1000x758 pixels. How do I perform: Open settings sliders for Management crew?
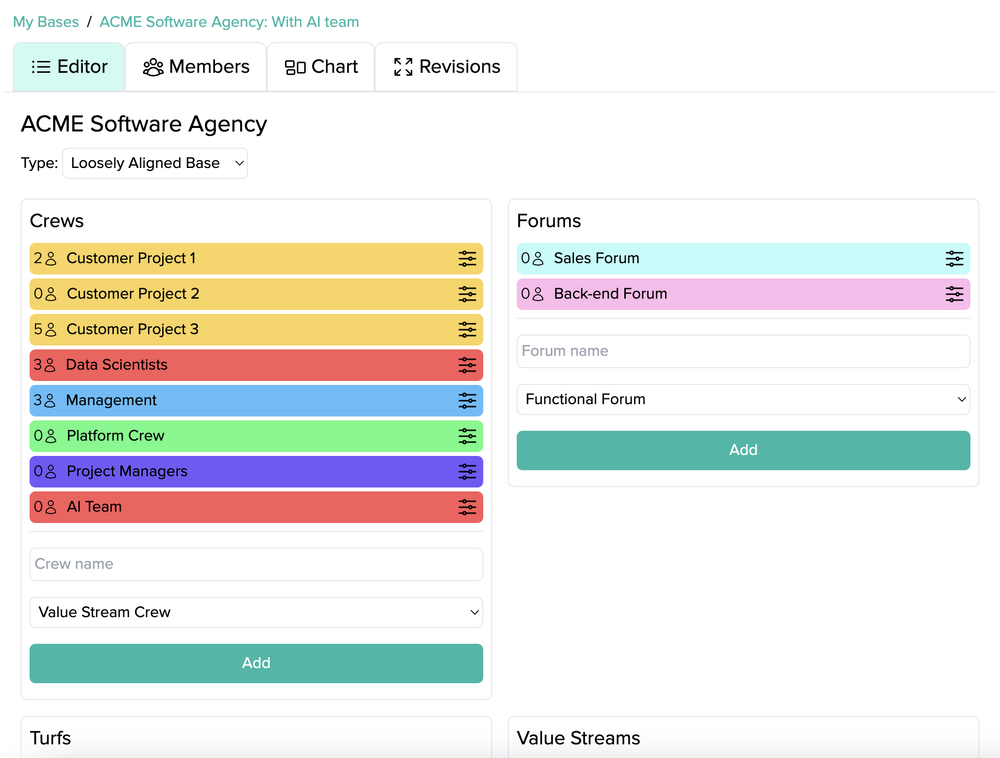(x=467, y=400)
